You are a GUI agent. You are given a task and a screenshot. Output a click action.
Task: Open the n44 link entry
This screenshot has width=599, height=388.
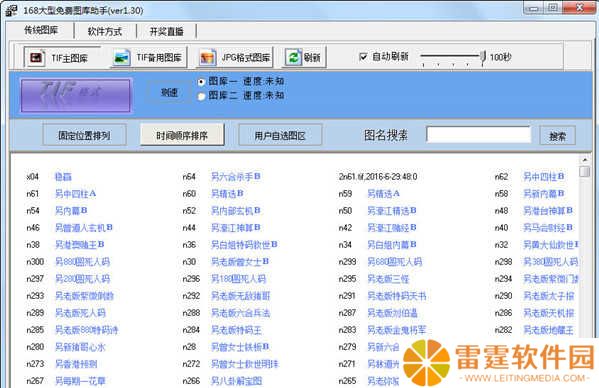(236, 228)
